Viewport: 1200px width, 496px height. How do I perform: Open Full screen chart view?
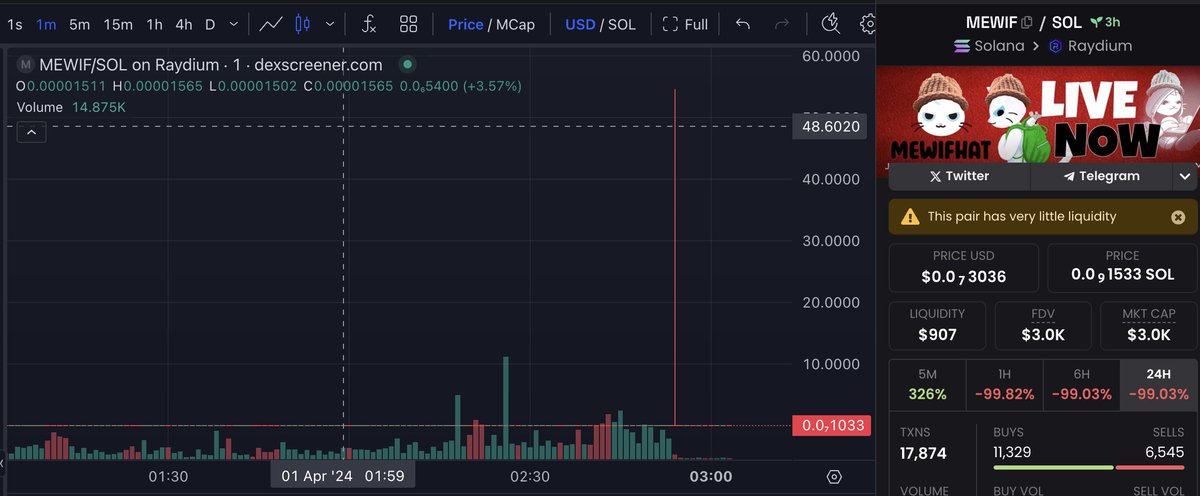coord(686,24)
